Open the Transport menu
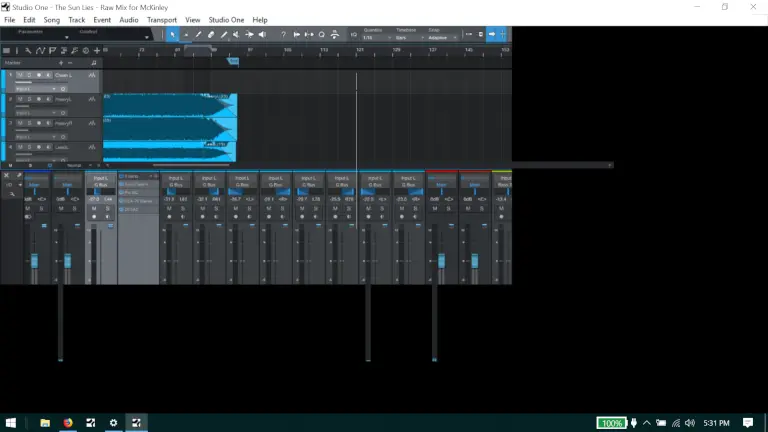 161,20
